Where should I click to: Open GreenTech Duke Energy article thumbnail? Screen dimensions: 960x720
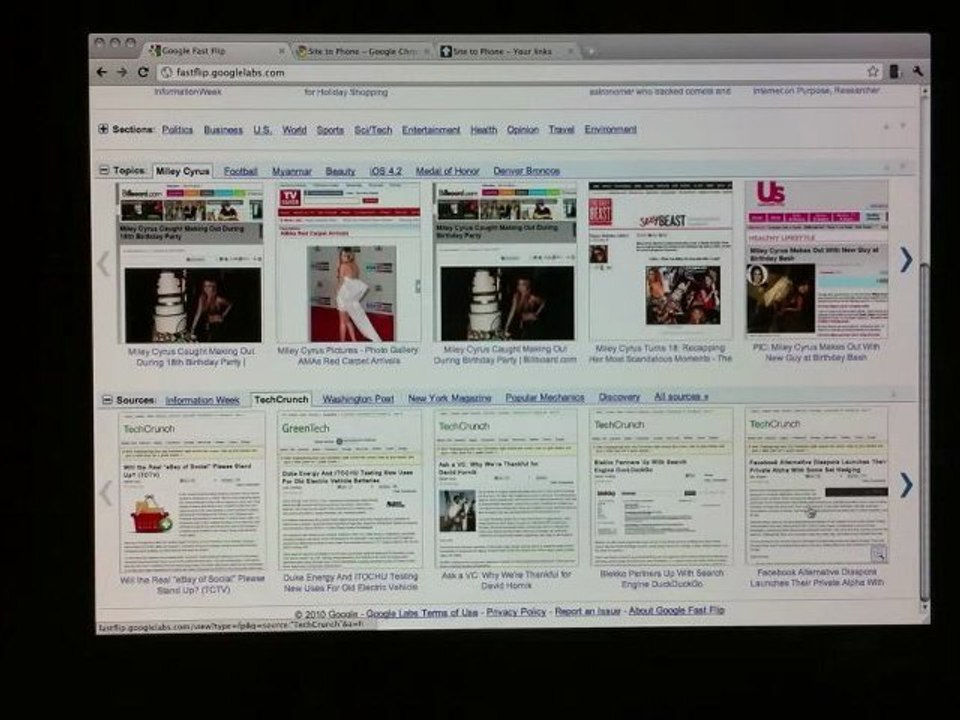[x=350, y=490]
